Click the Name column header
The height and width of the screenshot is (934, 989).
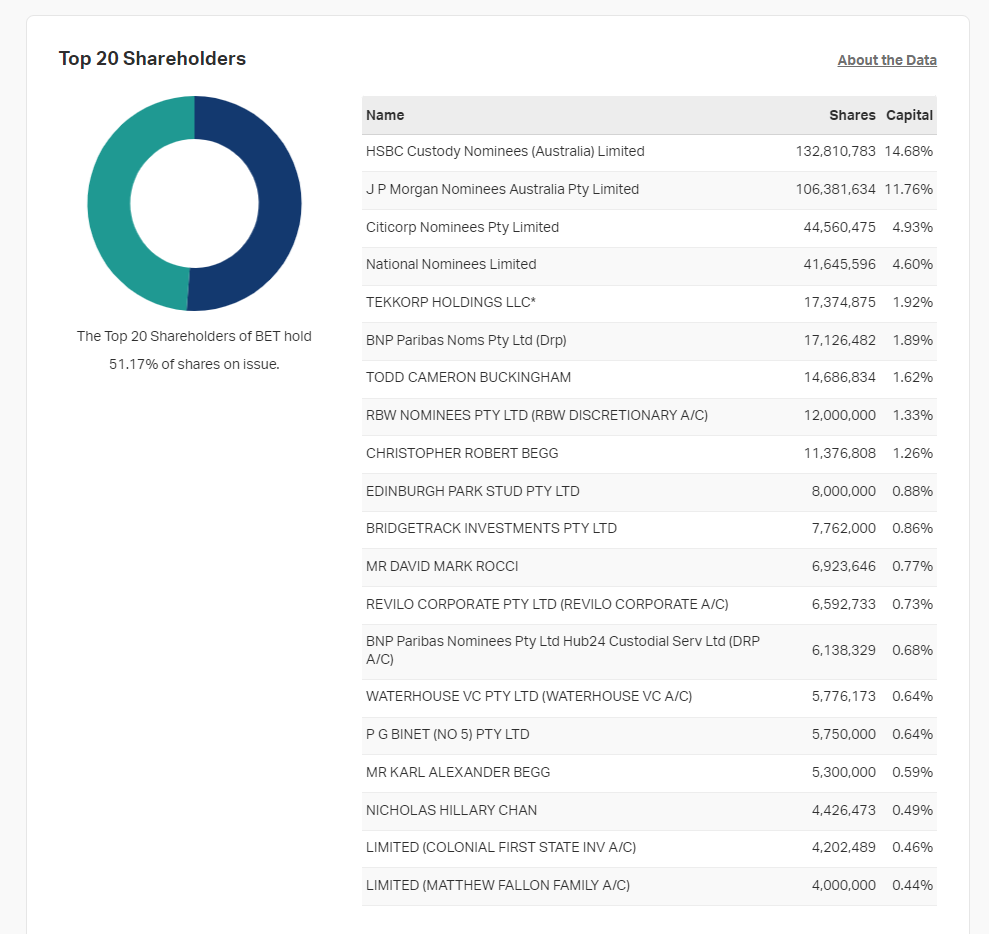pos(385,115)
